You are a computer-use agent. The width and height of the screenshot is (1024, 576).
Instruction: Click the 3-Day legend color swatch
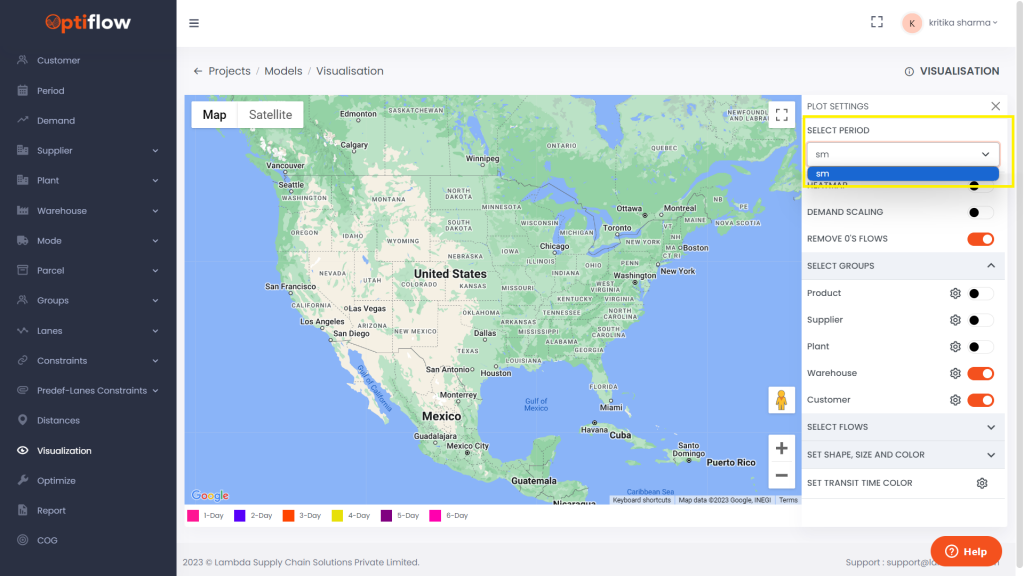(288, 516)
